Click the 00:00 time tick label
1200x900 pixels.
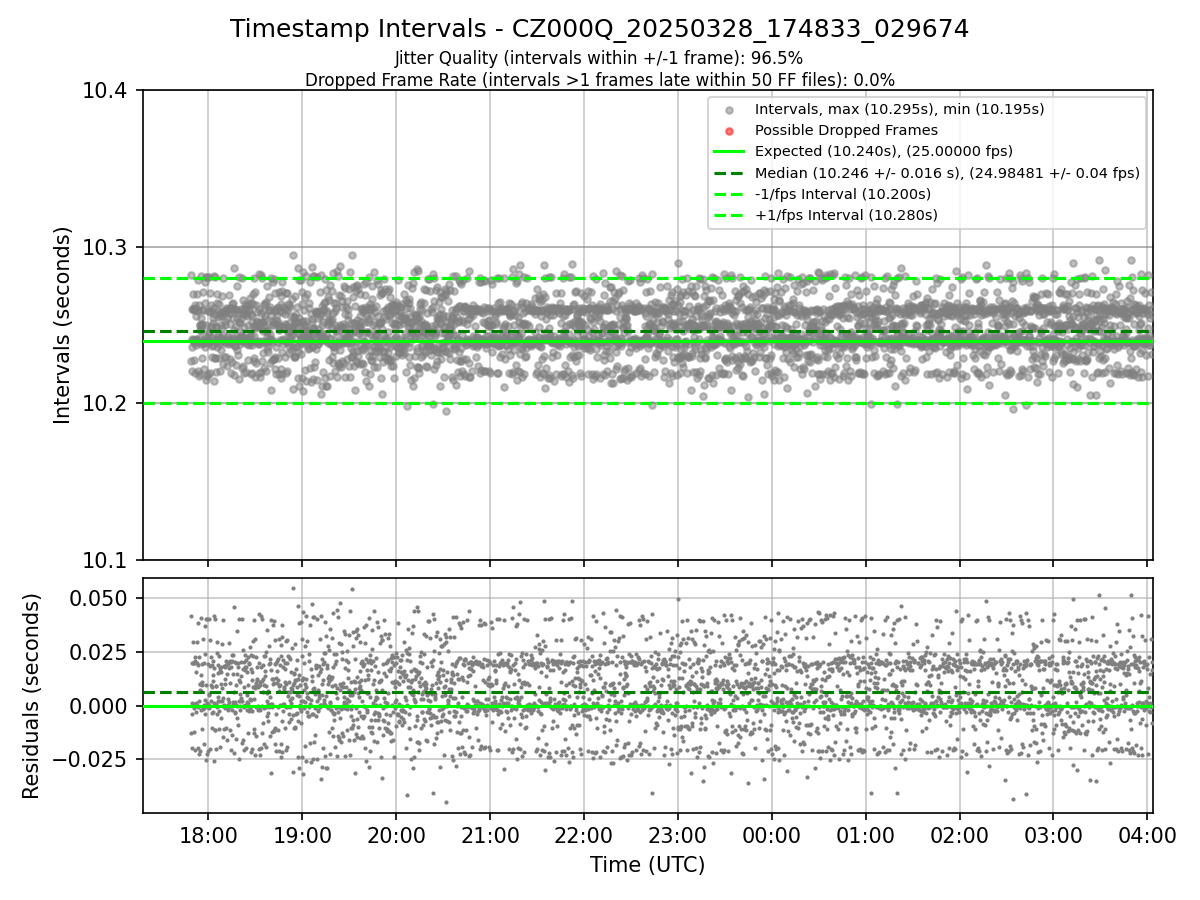pos(771,834)
